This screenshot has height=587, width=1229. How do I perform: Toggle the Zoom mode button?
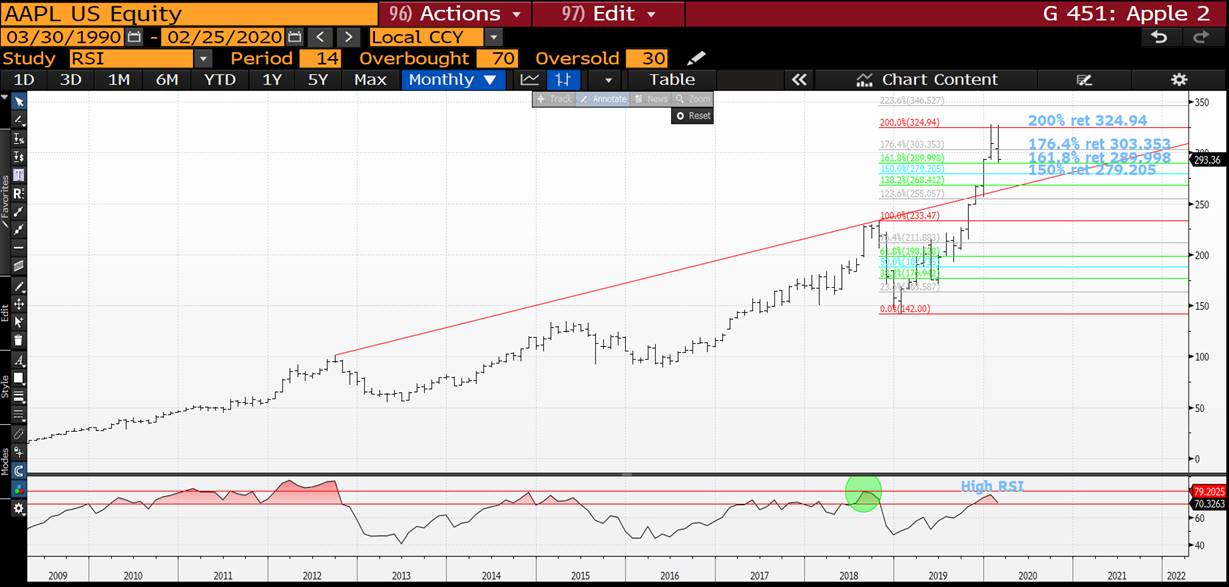[x=693, y=99]
